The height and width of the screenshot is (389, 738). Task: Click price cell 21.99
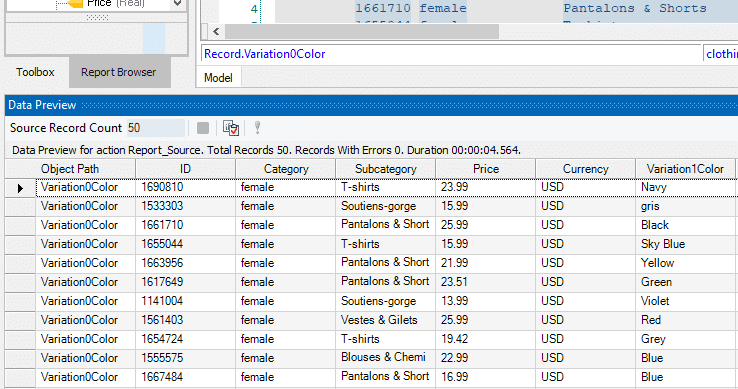click(x=486, y=263)
